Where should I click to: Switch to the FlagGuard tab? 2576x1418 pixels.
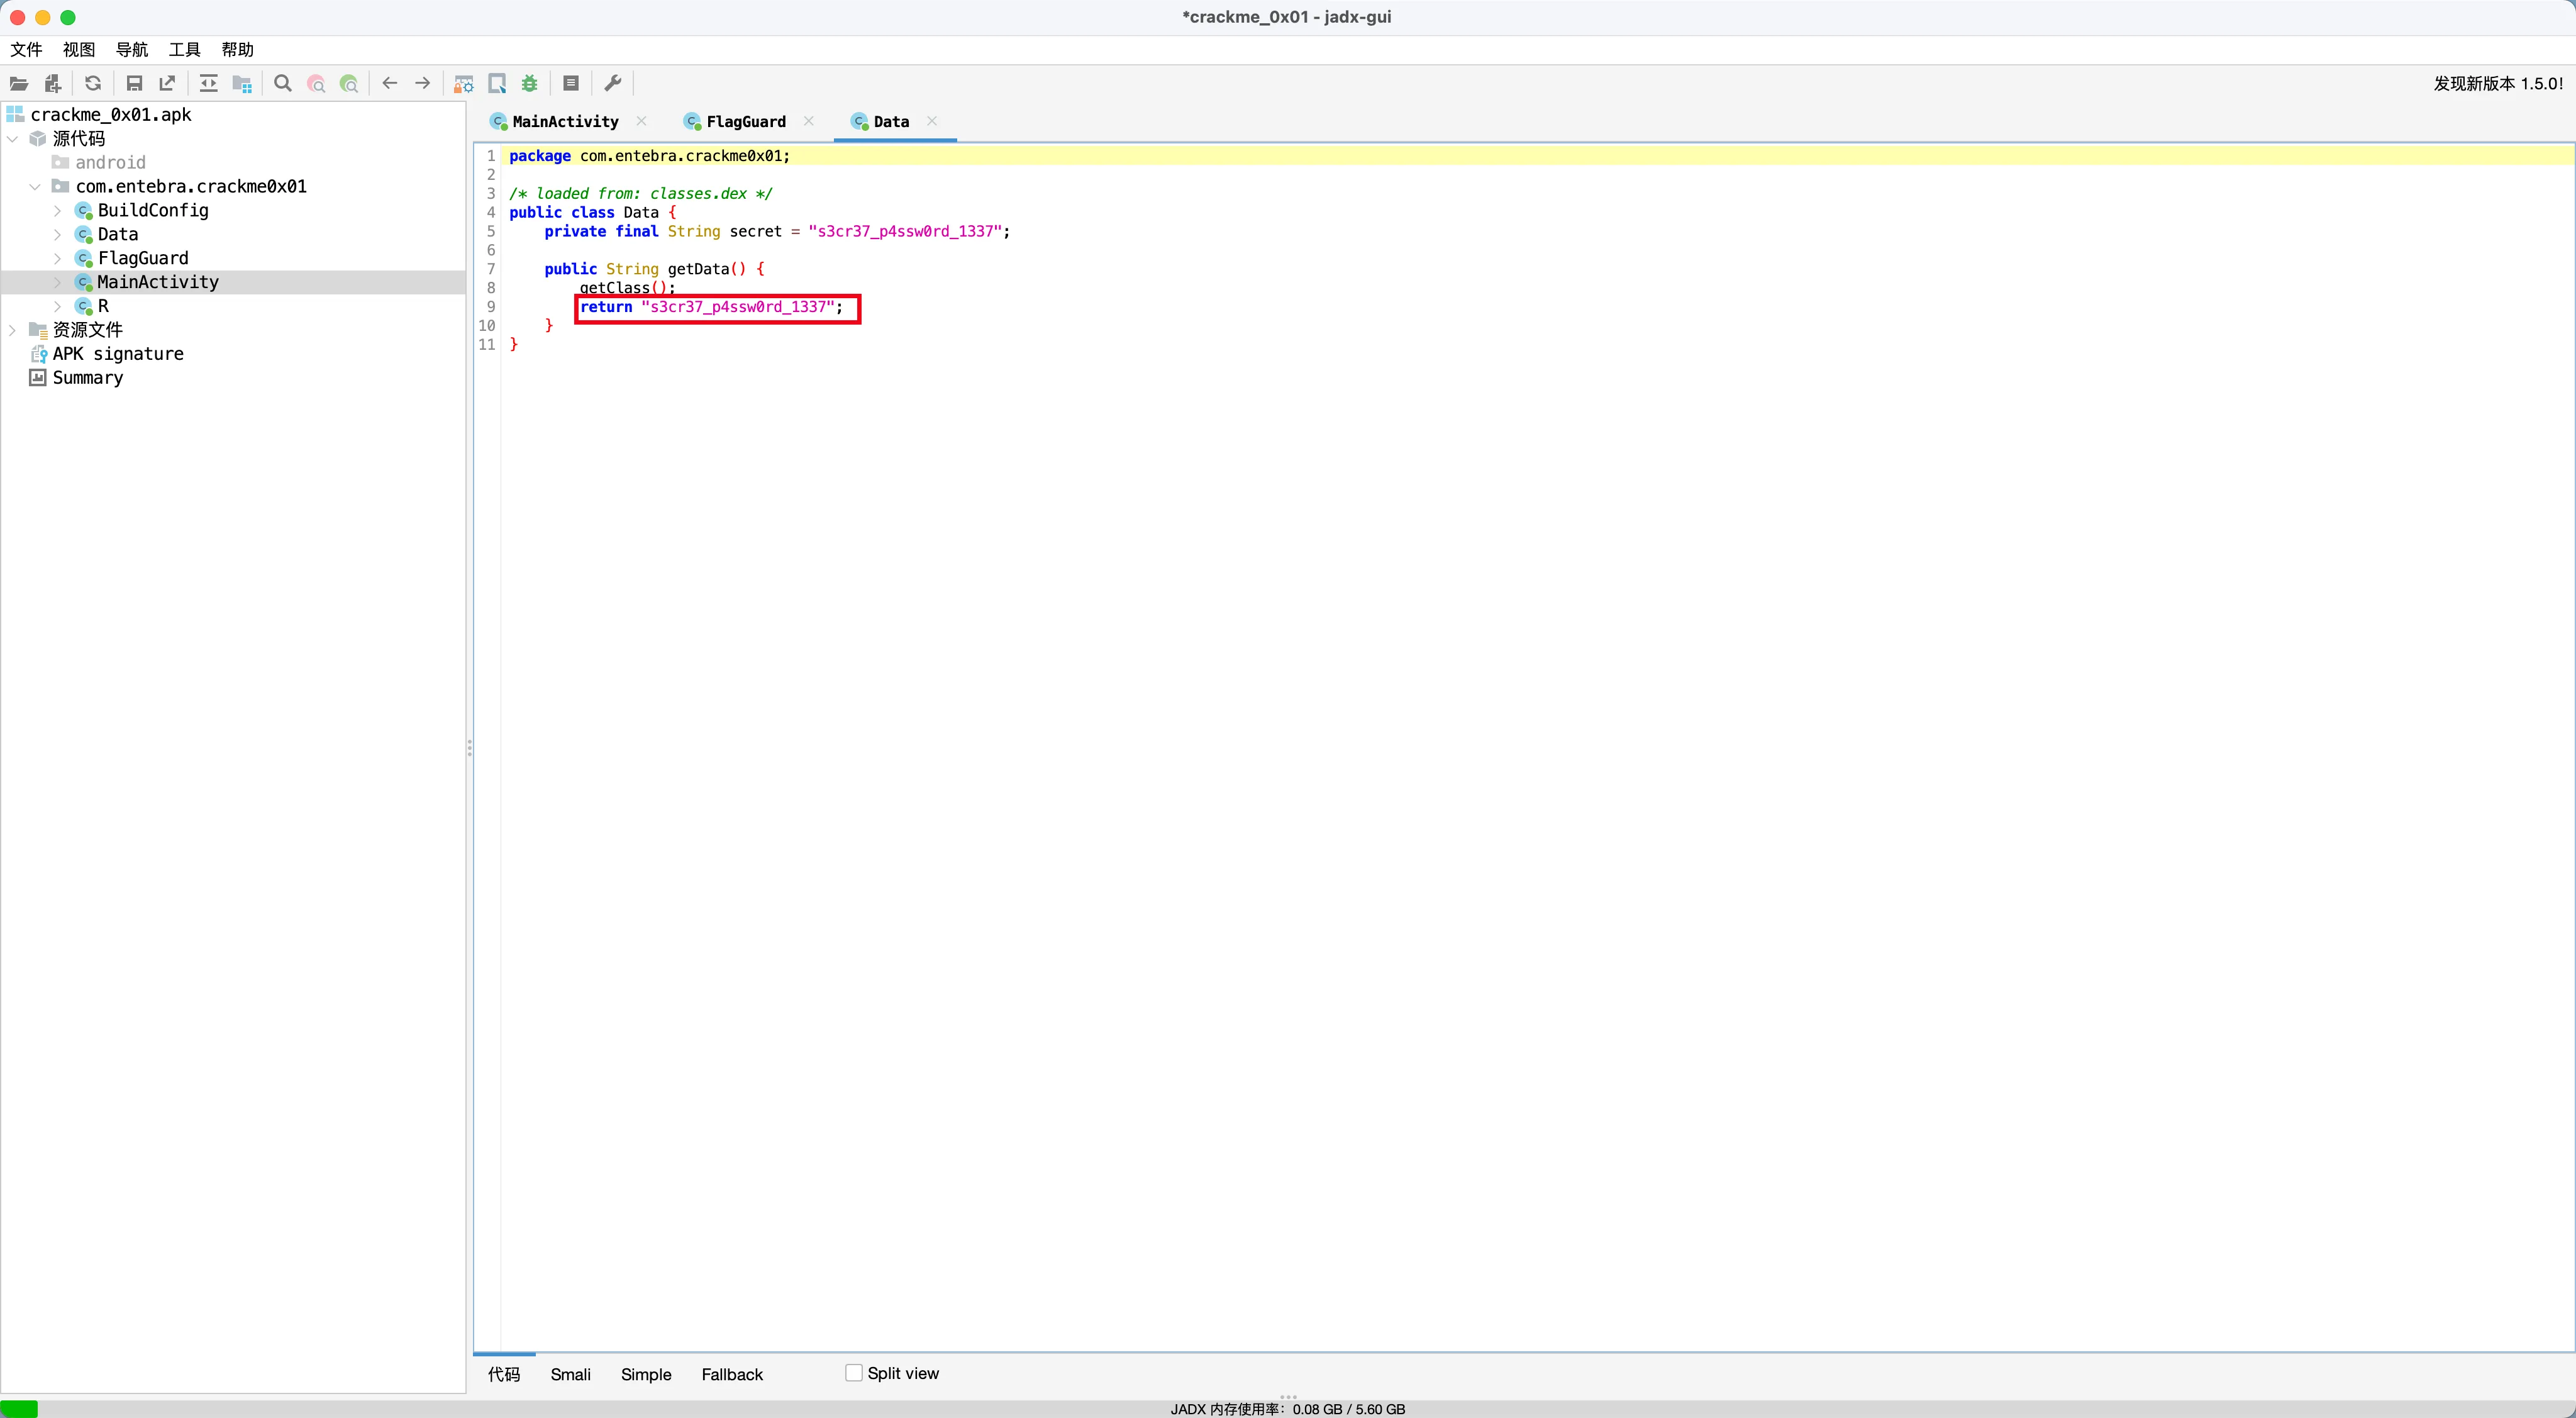pos(745,122)
